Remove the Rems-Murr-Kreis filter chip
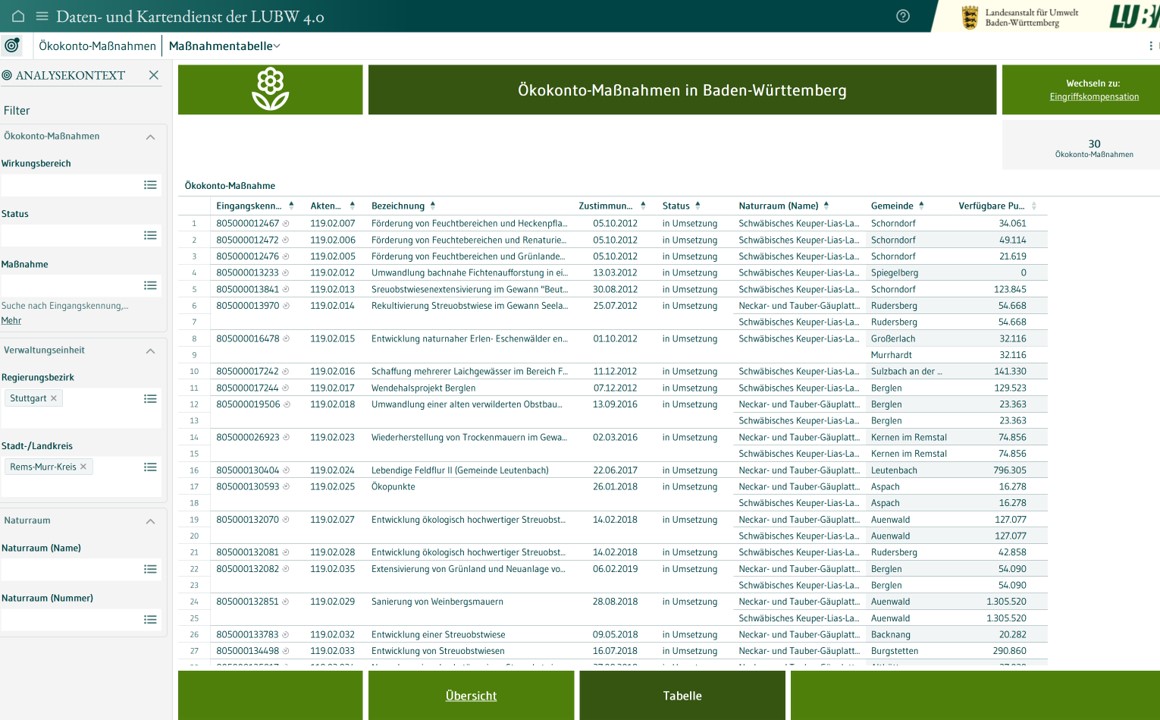 [83, 467]
